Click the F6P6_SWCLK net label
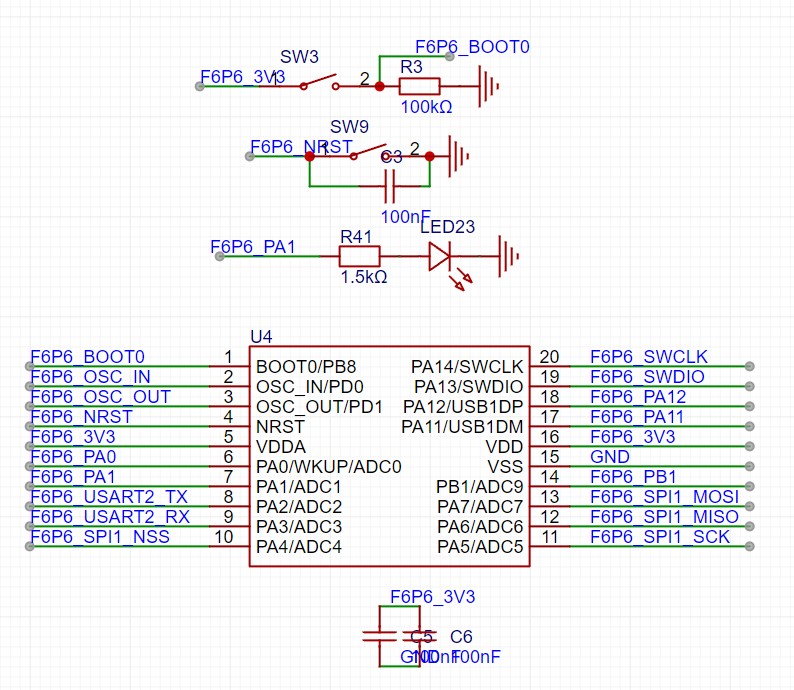Image resolution: width=794 pixels, height=690 pixels. point(648,357)
